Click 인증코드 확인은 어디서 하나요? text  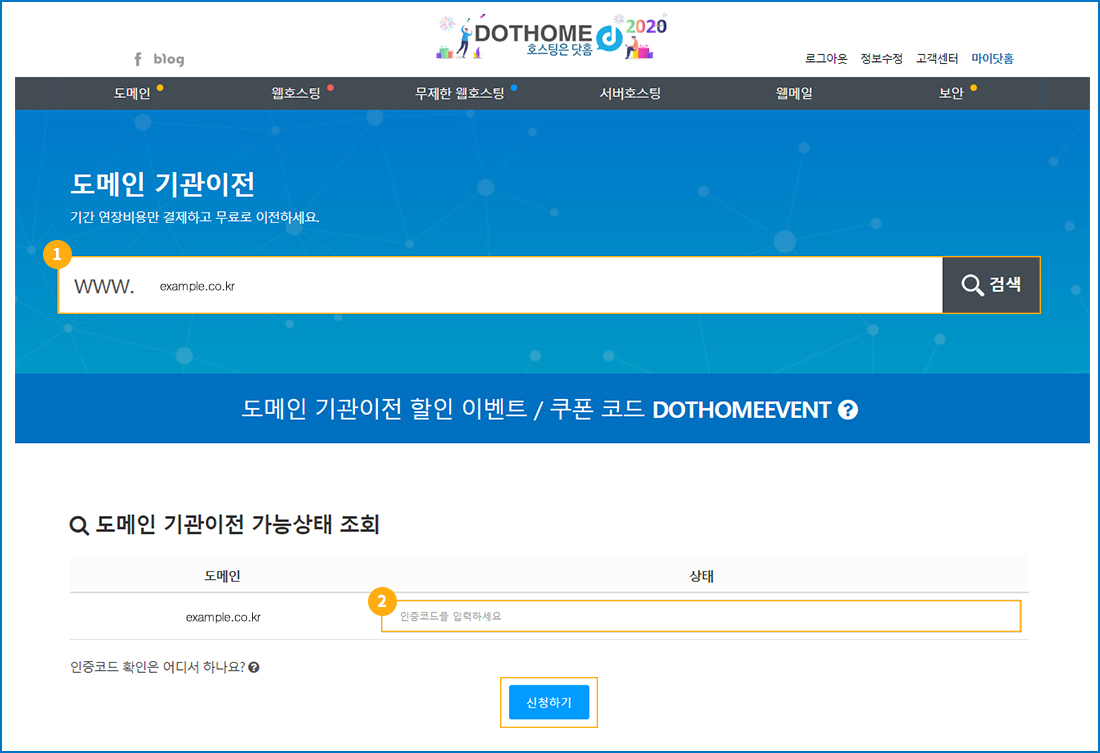[157, 667]
